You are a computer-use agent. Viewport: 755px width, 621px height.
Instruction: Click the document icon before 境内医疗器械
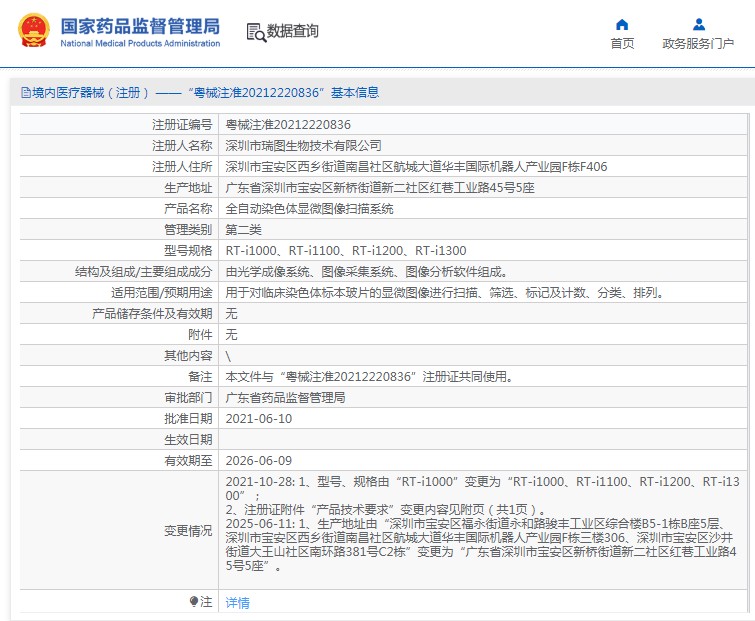point(26,92)
